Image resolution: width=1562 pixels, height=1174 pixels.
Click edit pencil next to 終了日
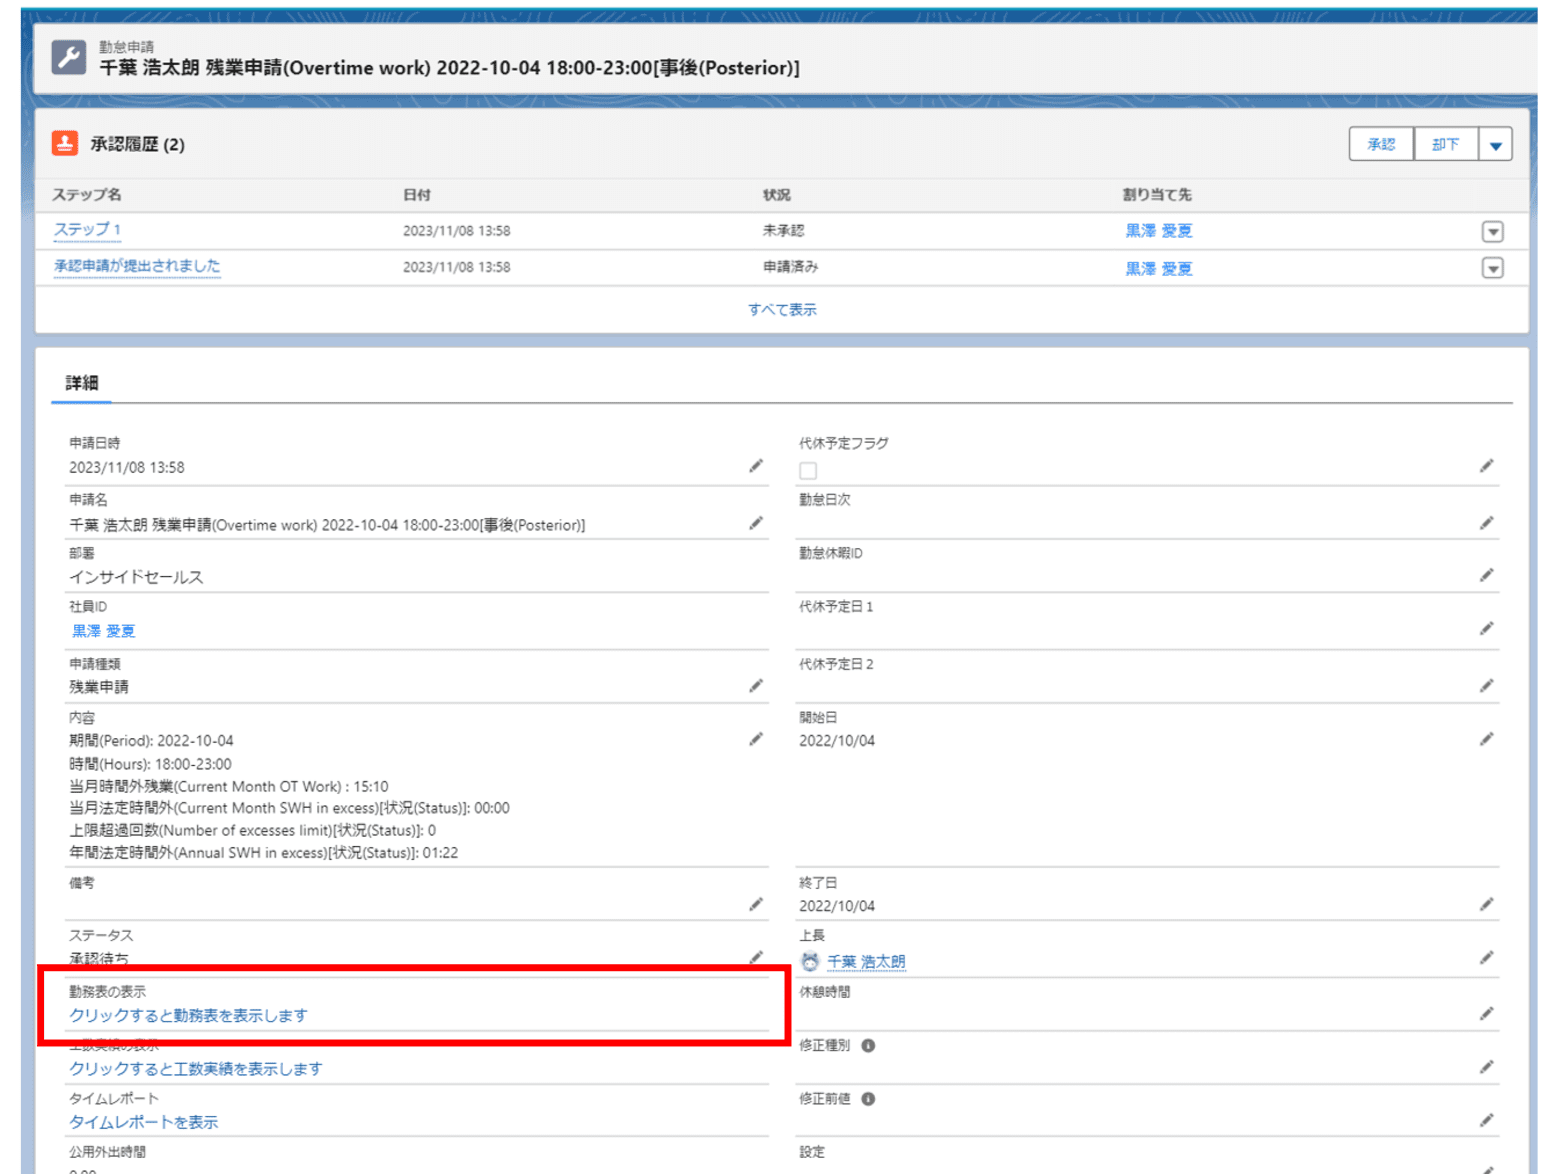point(1487,904)
